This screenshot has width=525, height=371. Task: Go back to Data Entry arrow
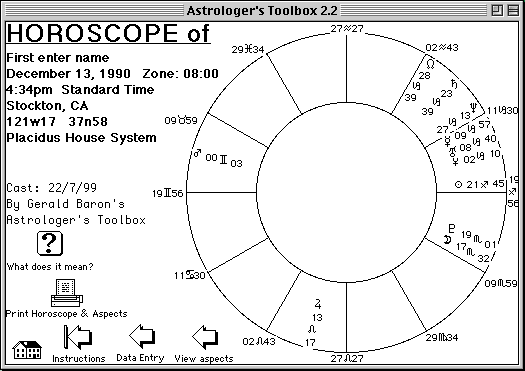point(142,336)
